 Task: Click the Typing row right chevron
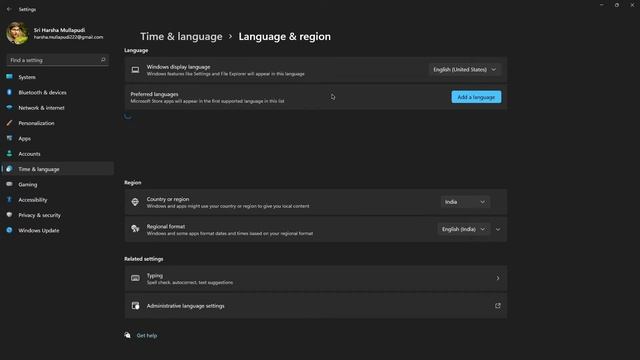(498, 278)
